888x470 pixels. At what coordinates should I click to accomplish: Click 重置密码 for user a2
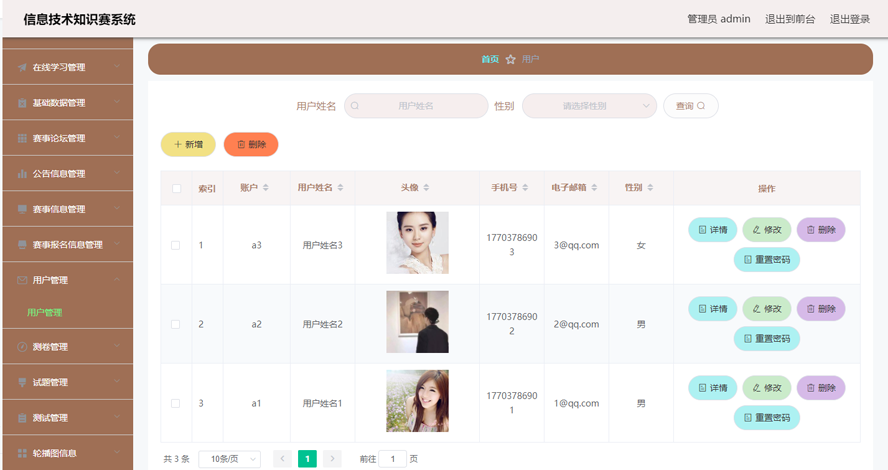767,339
